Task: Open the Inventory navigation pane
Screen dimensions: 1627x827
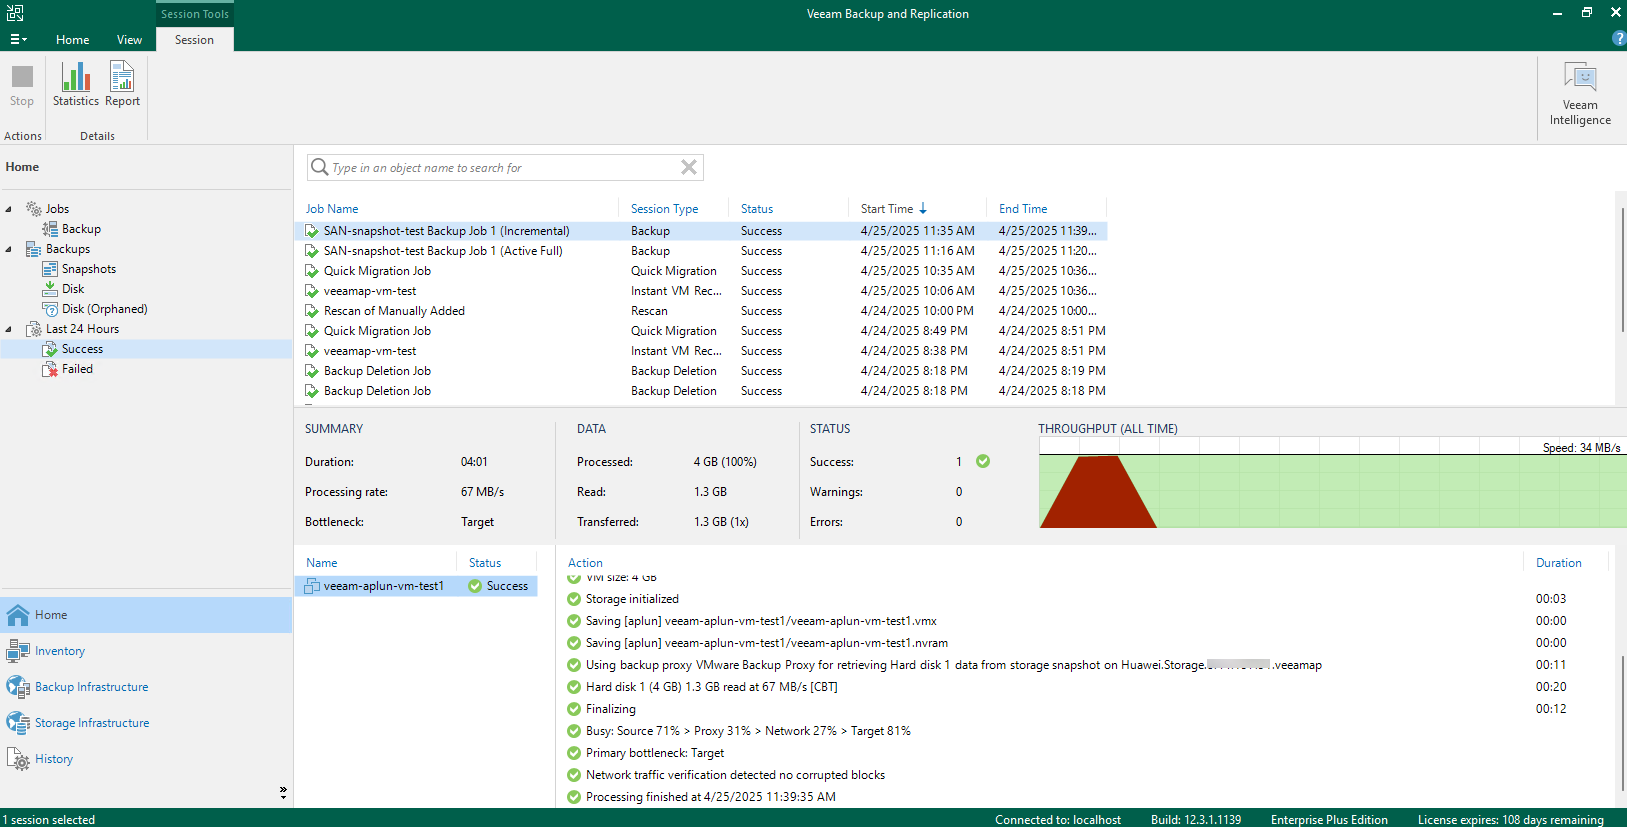Action: [x=146, y=651]
